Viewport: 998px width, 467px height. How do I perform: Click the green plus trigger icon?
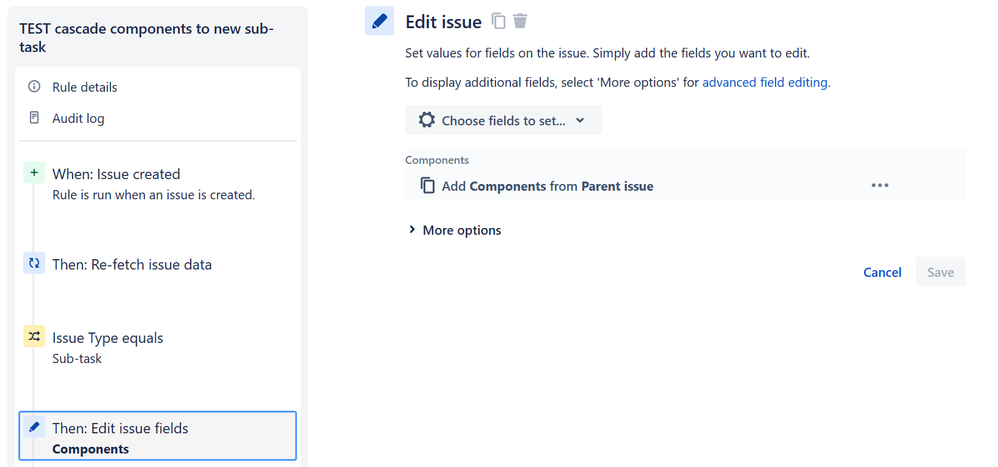coord(34,172)
